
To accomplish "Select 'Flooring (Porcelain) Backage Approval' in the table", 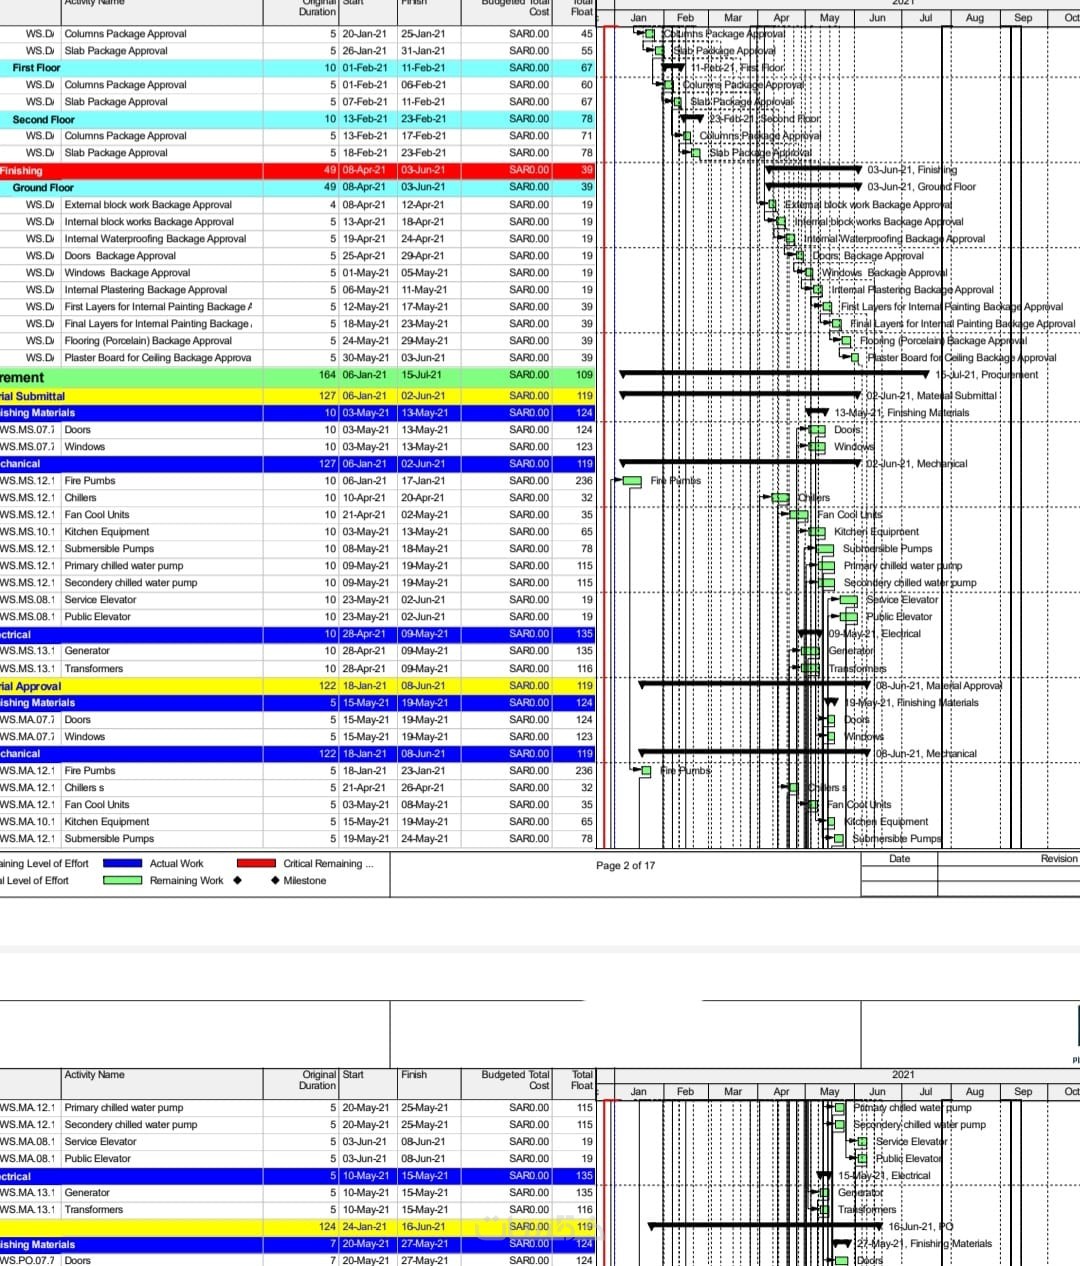I will tap(148, 341).
